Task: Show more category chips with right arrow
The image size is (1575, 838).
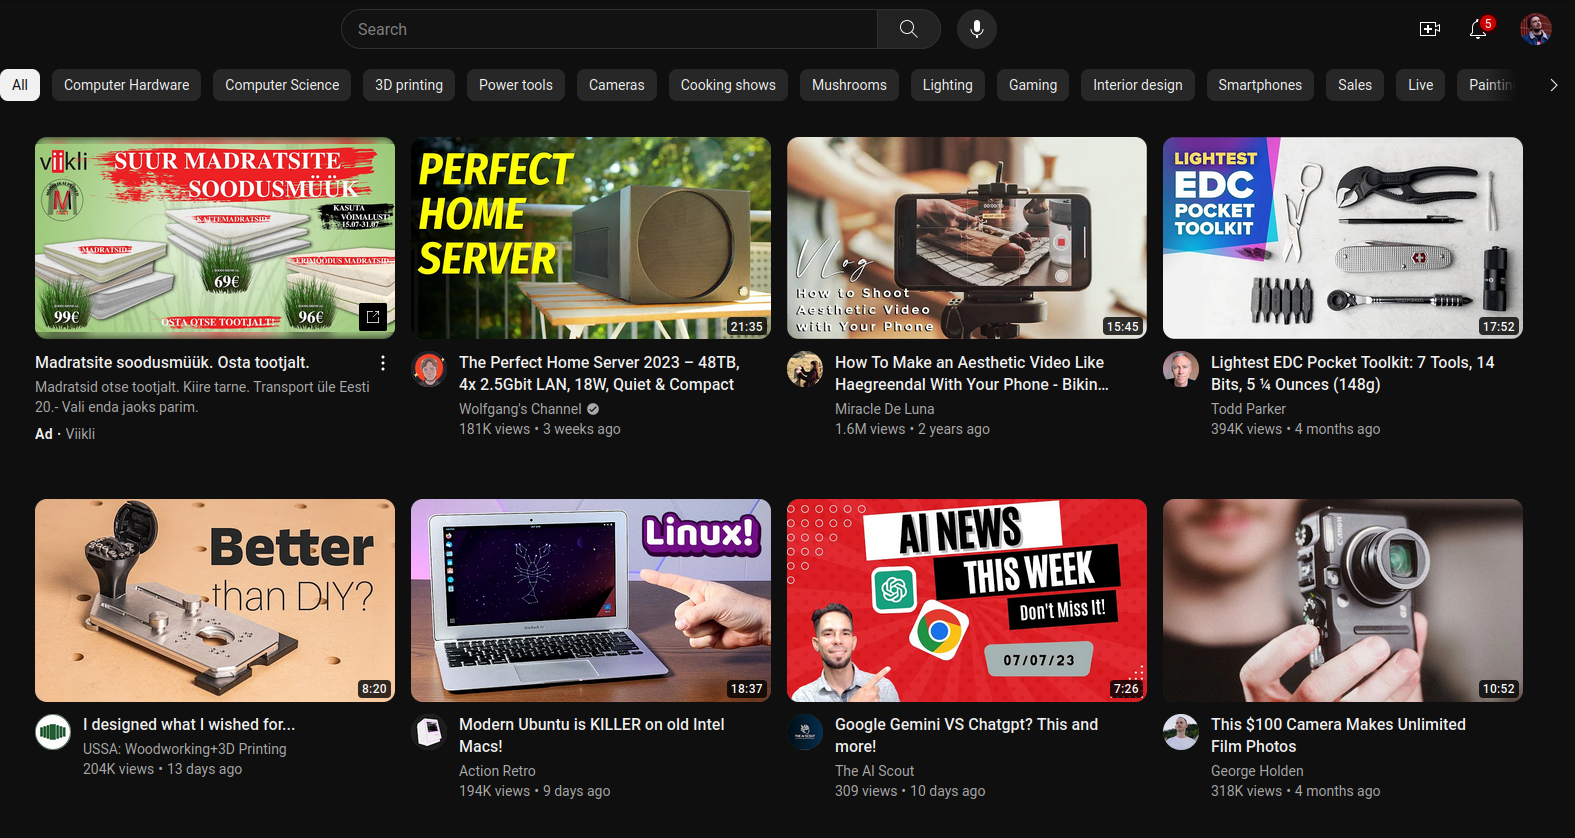Action: (1553, 85)
